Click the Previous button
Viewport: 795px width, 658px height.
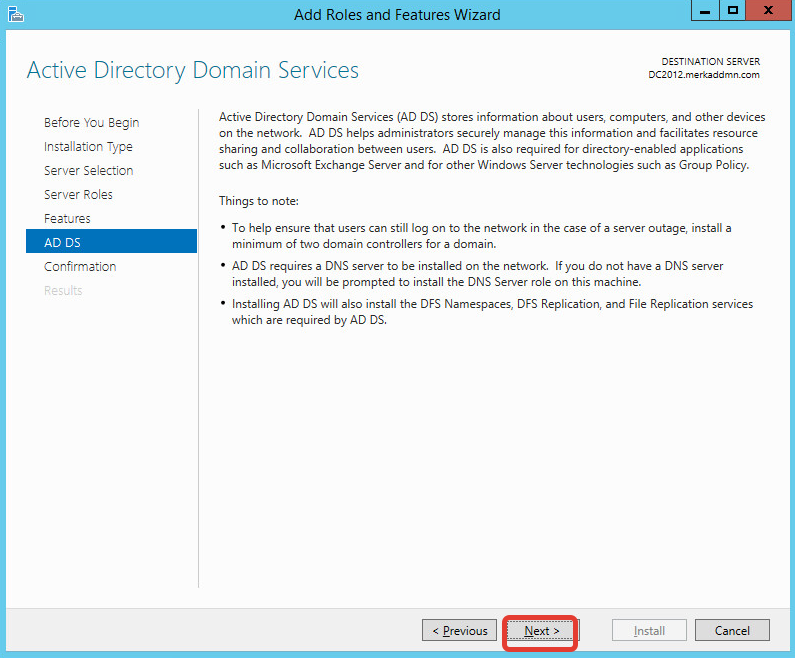pyautogui.click(x=459, y=630)
